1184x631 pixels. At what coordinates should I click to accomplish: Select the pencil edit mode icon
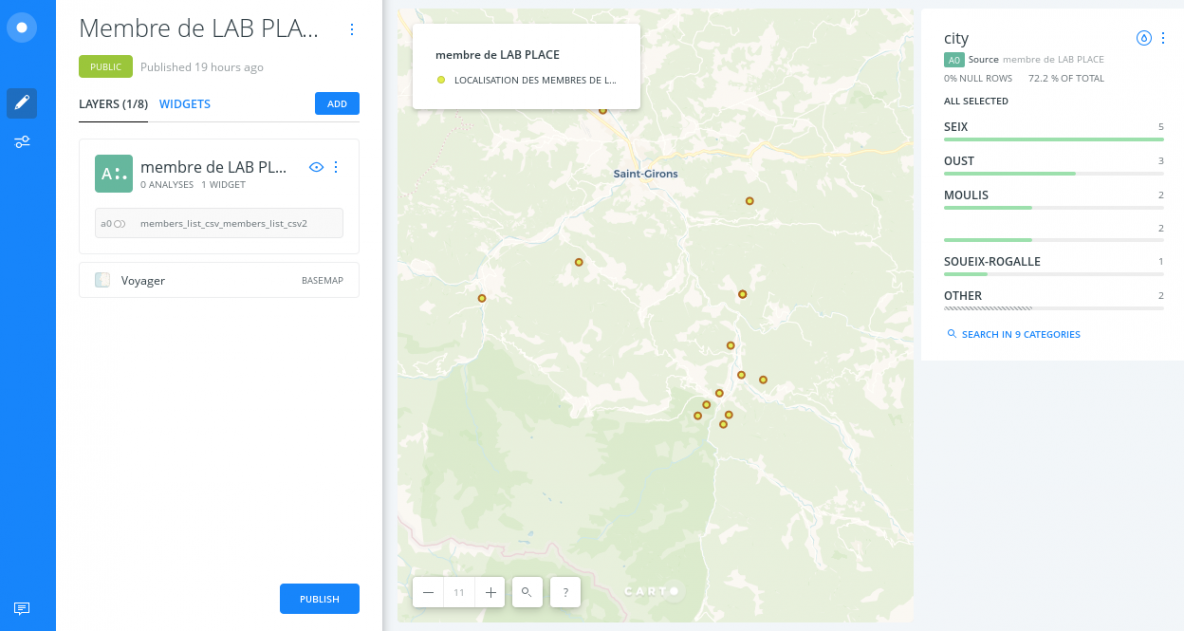tap(22, 103)
